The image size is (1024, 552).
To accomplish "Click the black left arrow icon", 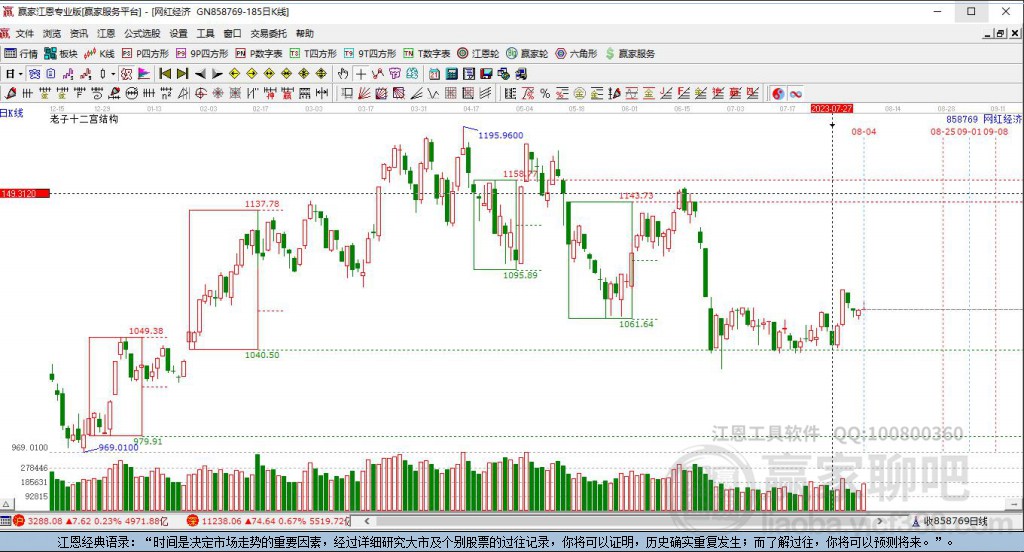I will [200, 74].
